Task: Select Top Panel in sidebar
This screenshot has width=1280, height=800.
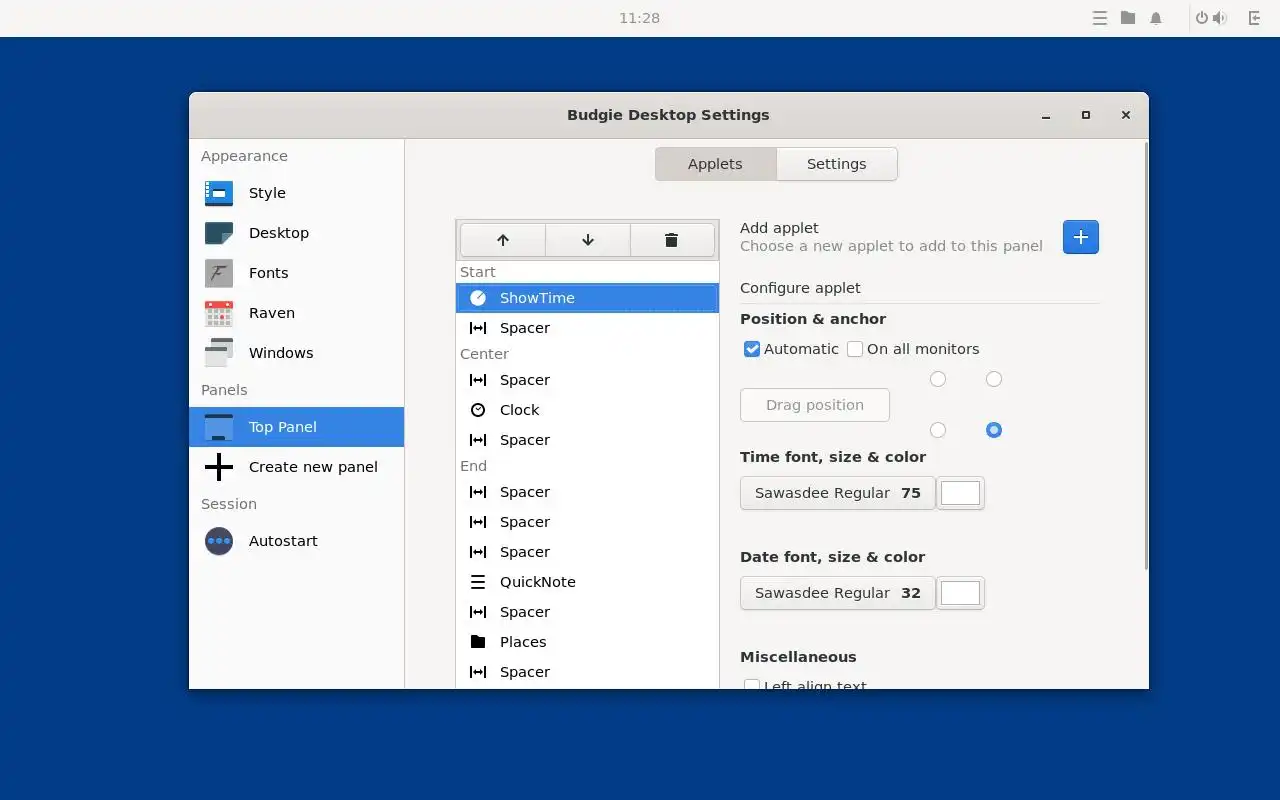Action: coord(296,427)
